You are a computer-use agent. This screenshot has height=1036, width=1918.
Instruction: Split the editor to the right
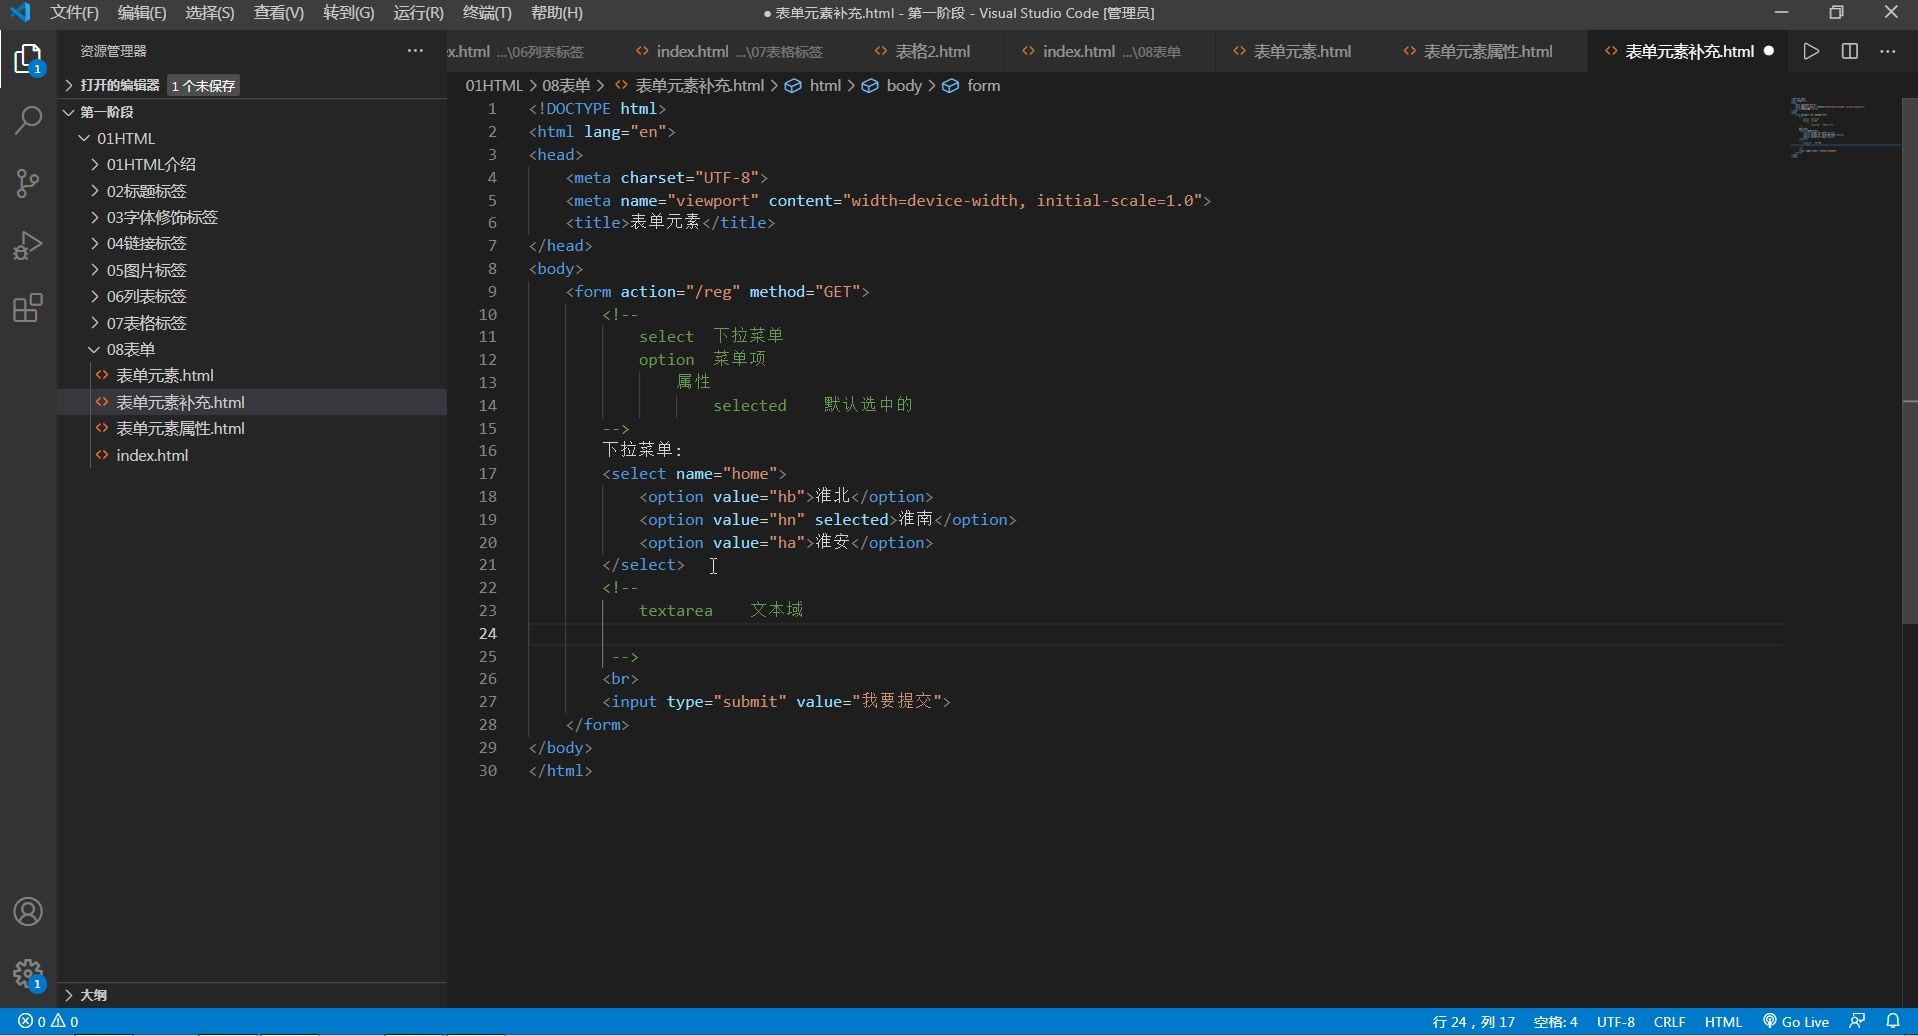coord(1849,51)
